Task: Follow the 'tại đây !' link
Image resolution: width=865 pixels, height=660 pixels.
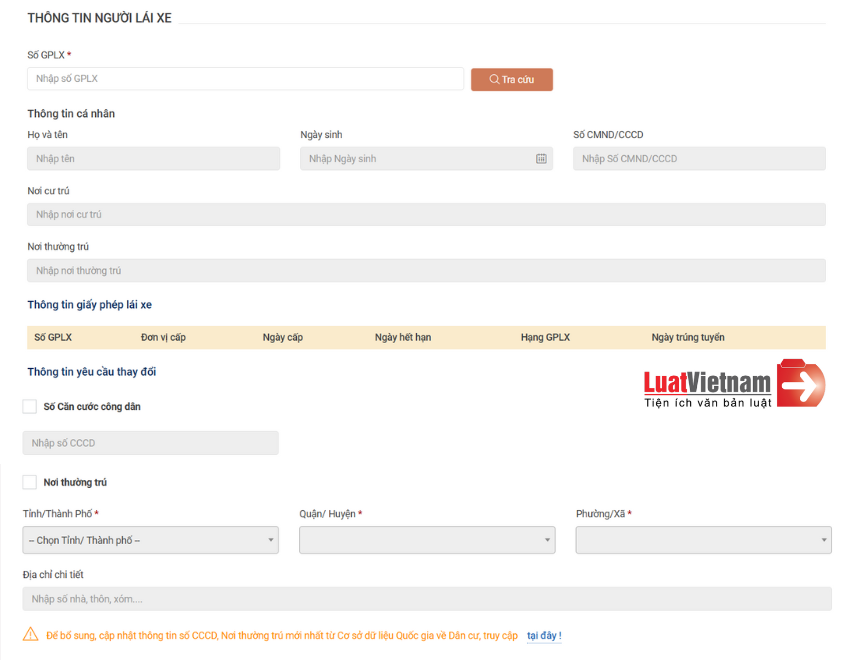Action: click(544, 635)
